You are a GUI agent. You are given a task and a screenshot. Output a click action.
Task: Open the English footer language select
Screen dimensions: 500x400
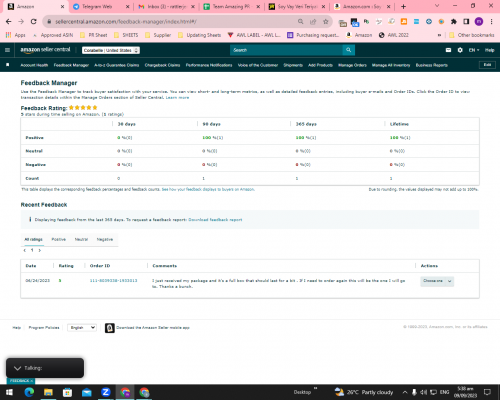82,328
